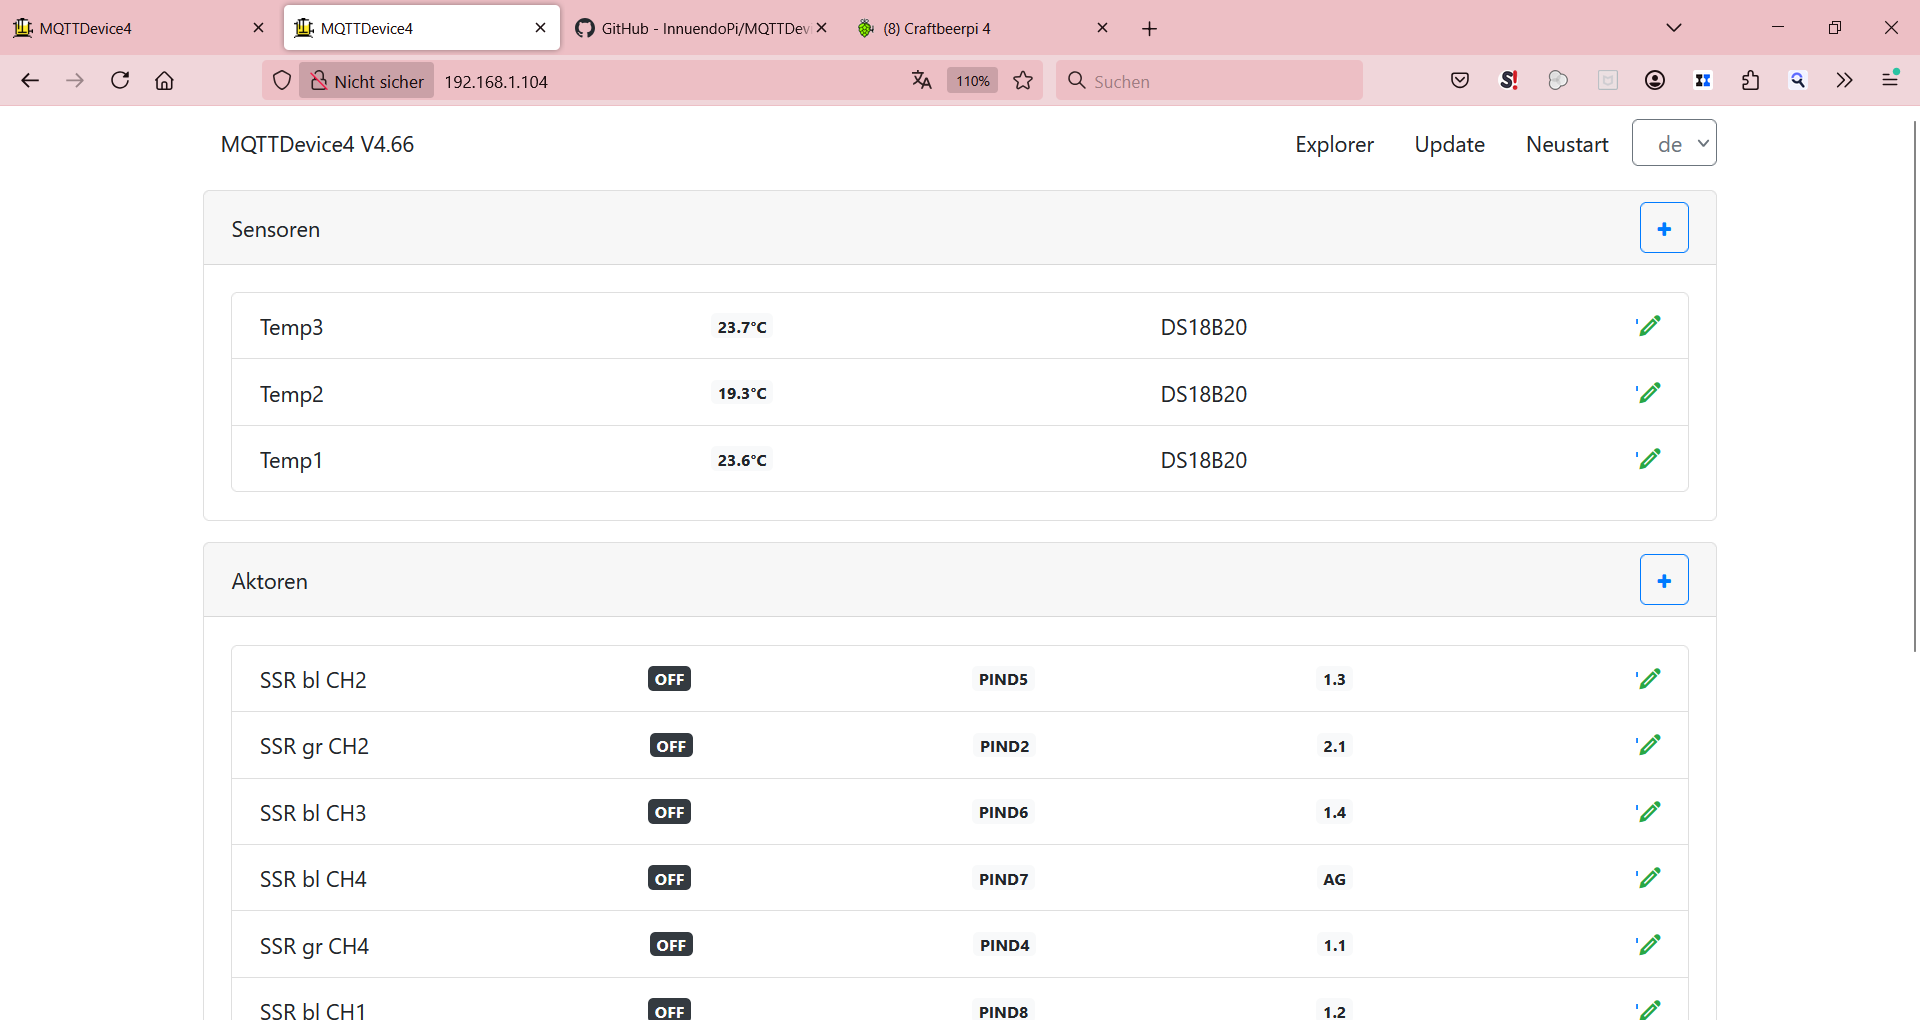Switch to the Craftbeerpi 4 tab
Image resolution: width=1920 pixels, height=1020 pixels.
click(x=975, y=28)
